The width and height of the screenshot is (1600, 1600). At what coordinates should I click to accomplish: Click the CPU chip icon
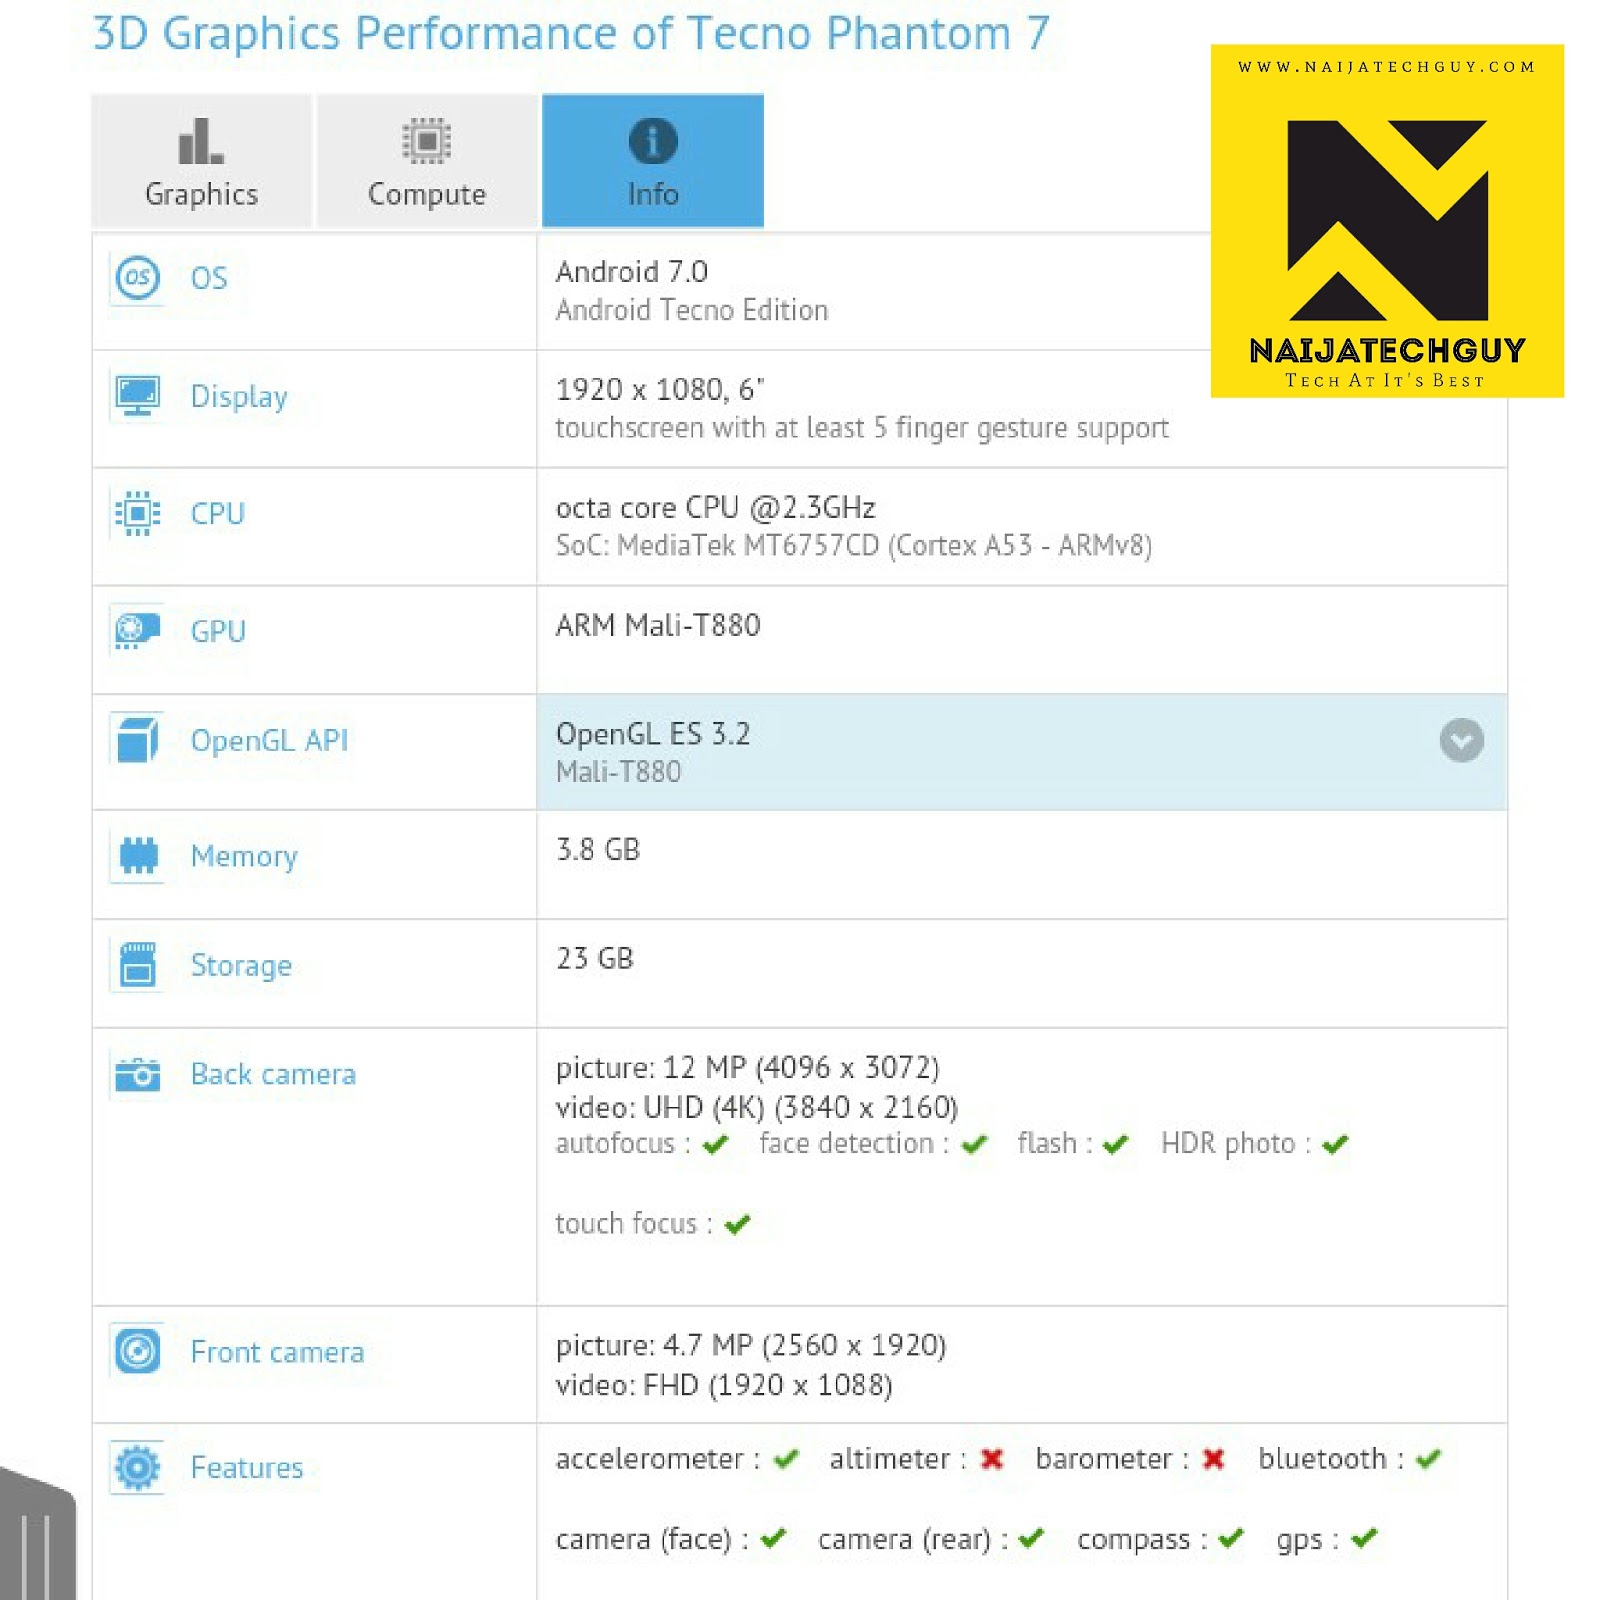click(x=138, y=513)
